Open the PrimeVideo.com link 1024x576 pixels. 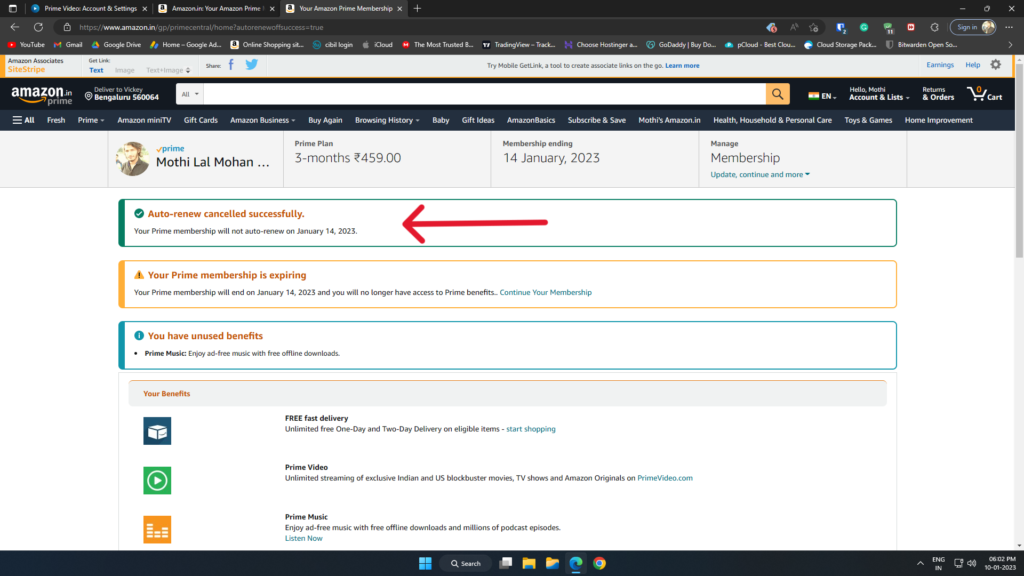coord(665,478)
